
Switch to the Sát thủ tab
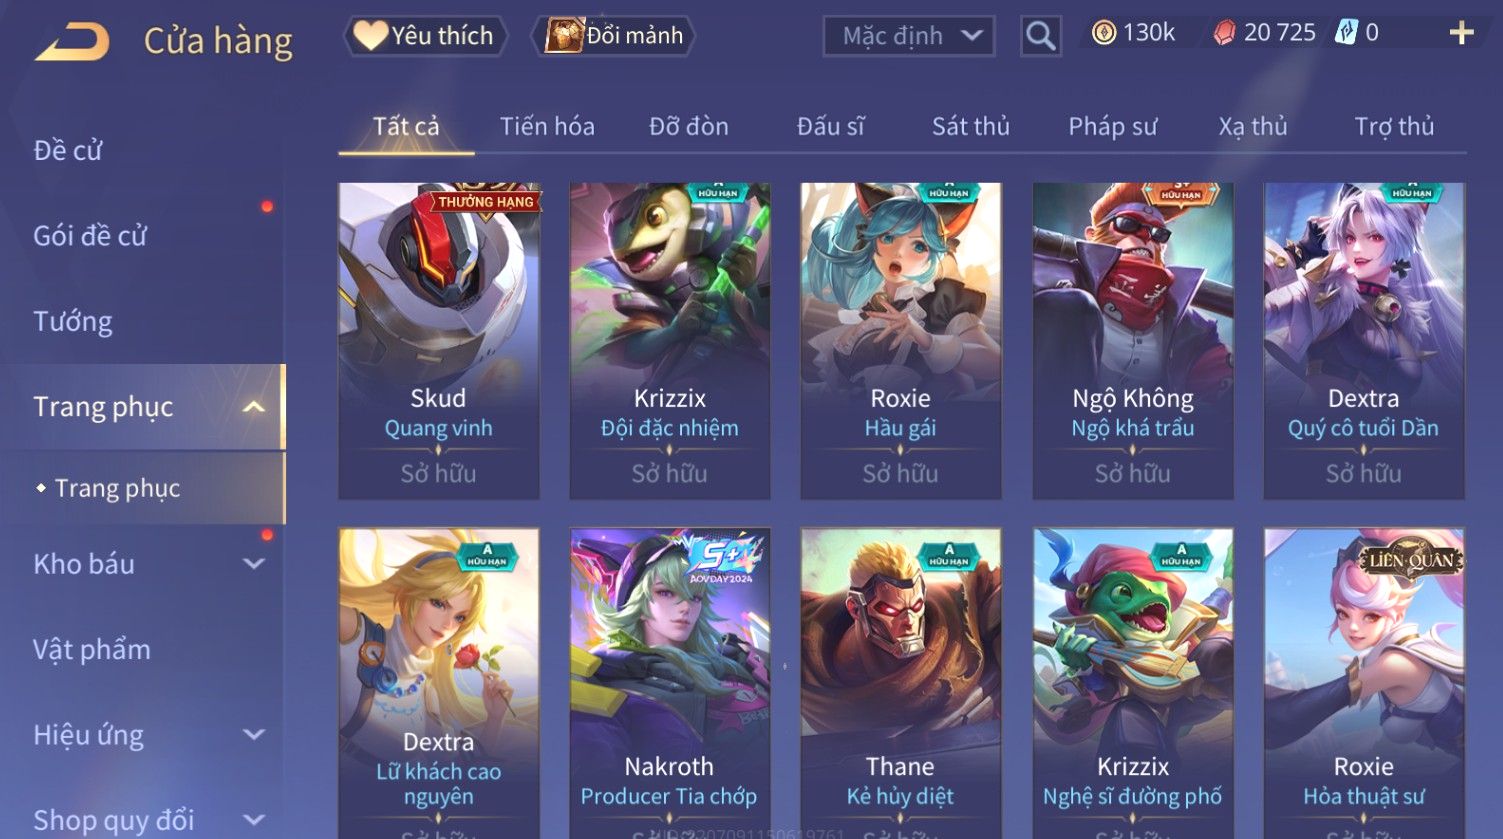(x=970, y=127)
